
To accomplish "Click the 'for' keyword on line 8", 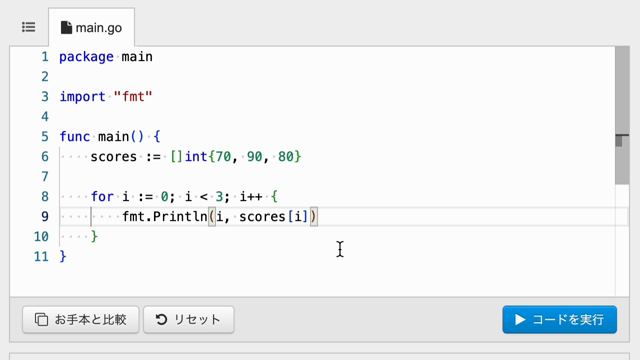I will point(102,197).
